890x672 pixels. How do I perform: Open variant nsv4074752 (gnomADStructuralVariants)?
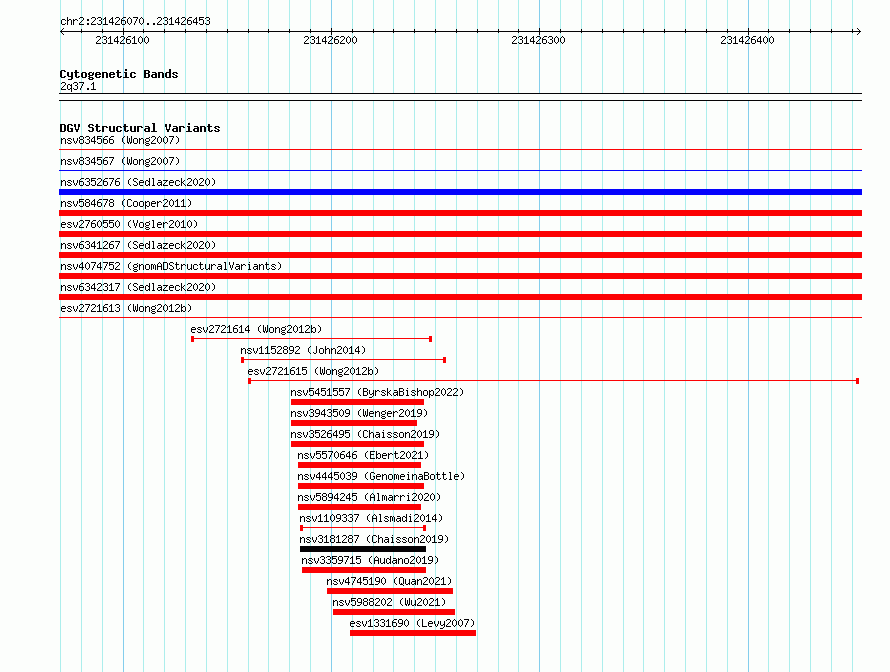tap(171, 266)
